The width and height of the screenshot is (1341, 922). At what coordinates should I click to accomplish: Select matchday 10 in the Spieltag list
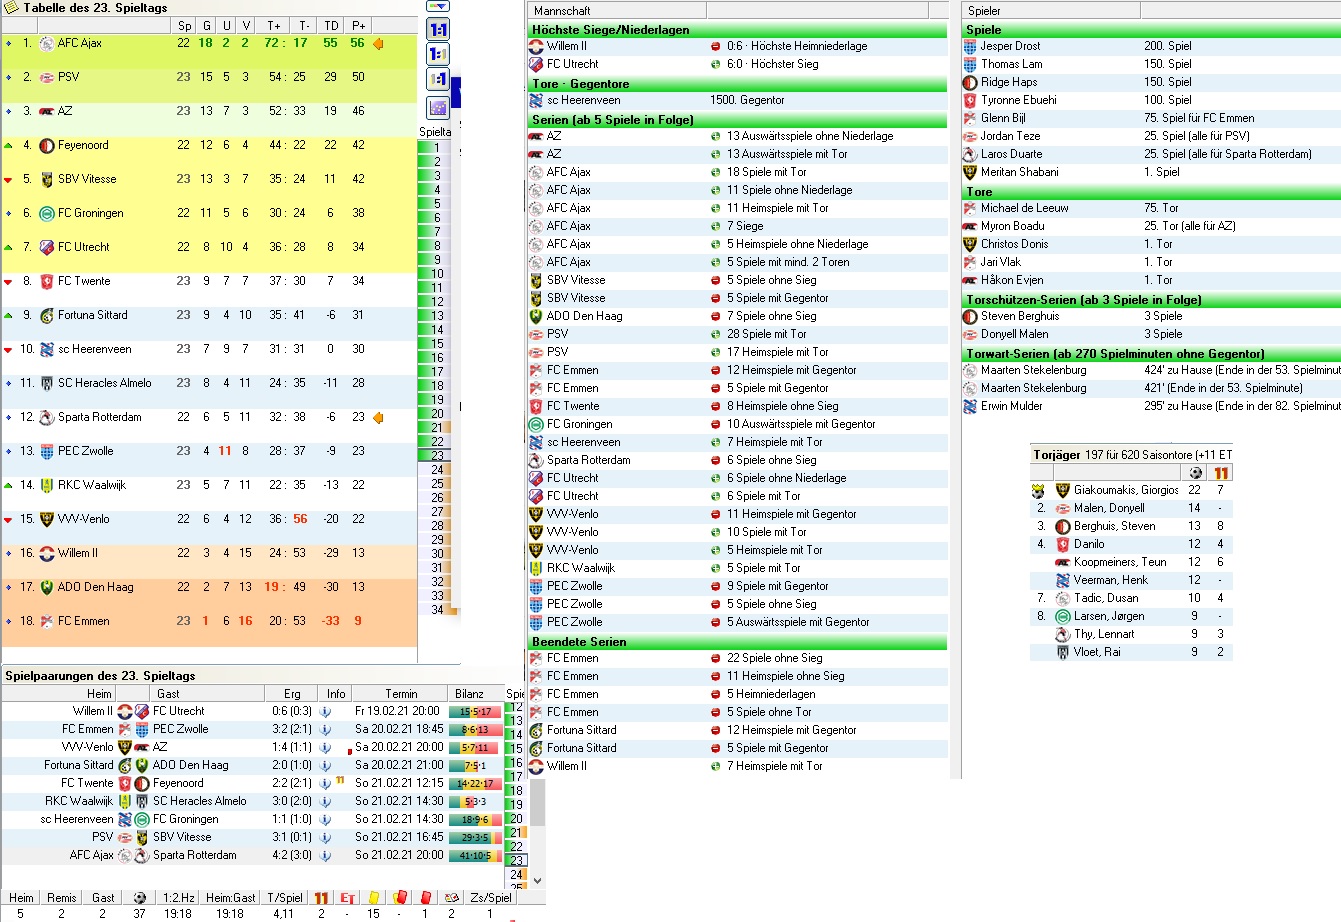pos(437,274)
